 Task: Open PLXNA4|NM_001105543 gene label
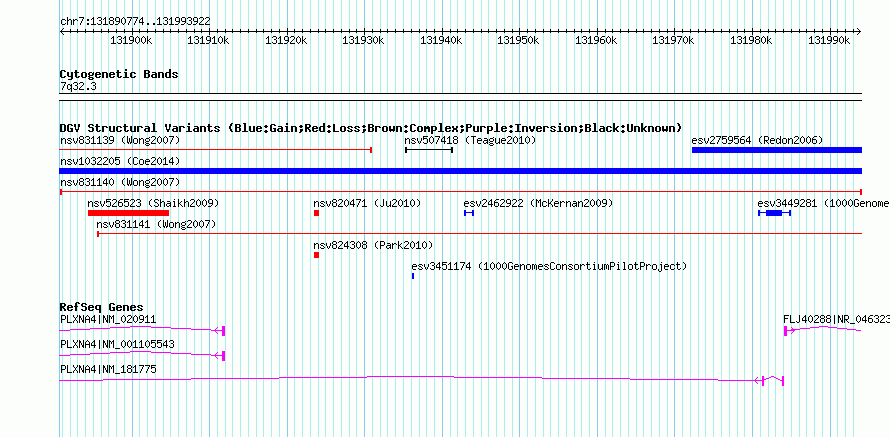[x=117, y=344]
